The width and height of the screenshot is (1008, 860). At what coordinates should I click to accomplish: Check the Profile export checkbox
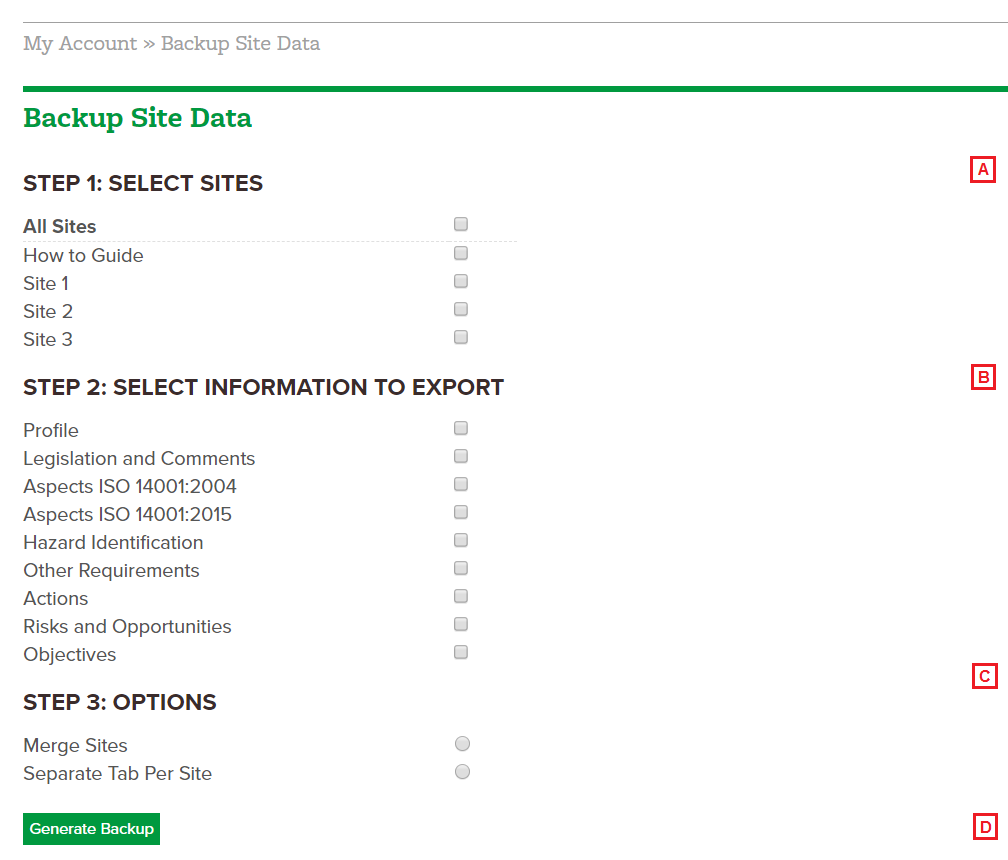click(x=461, y=428)
